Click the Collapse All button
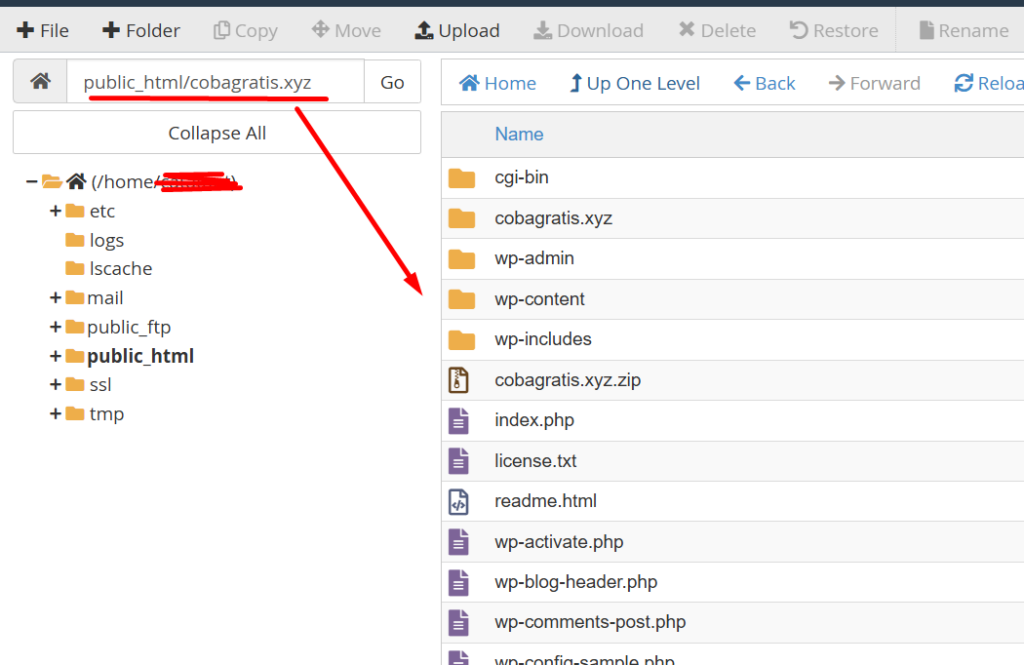The width and height of the screenshot is (1024, 665). coord(216,132)
